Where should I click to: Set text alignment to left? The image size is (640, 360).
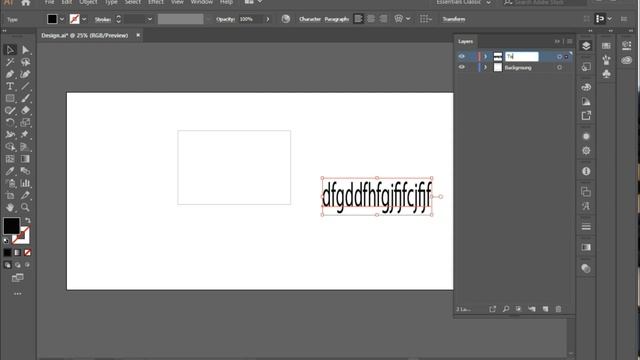pos(358,19)
